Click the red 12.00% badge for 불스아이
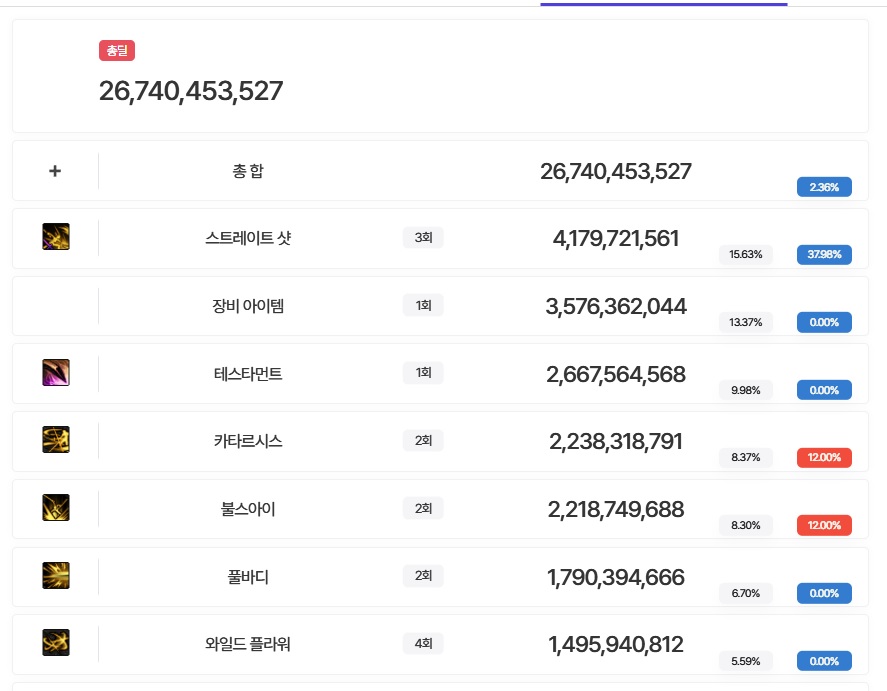The height and width of the screenshot is (691, 887). 824,525
